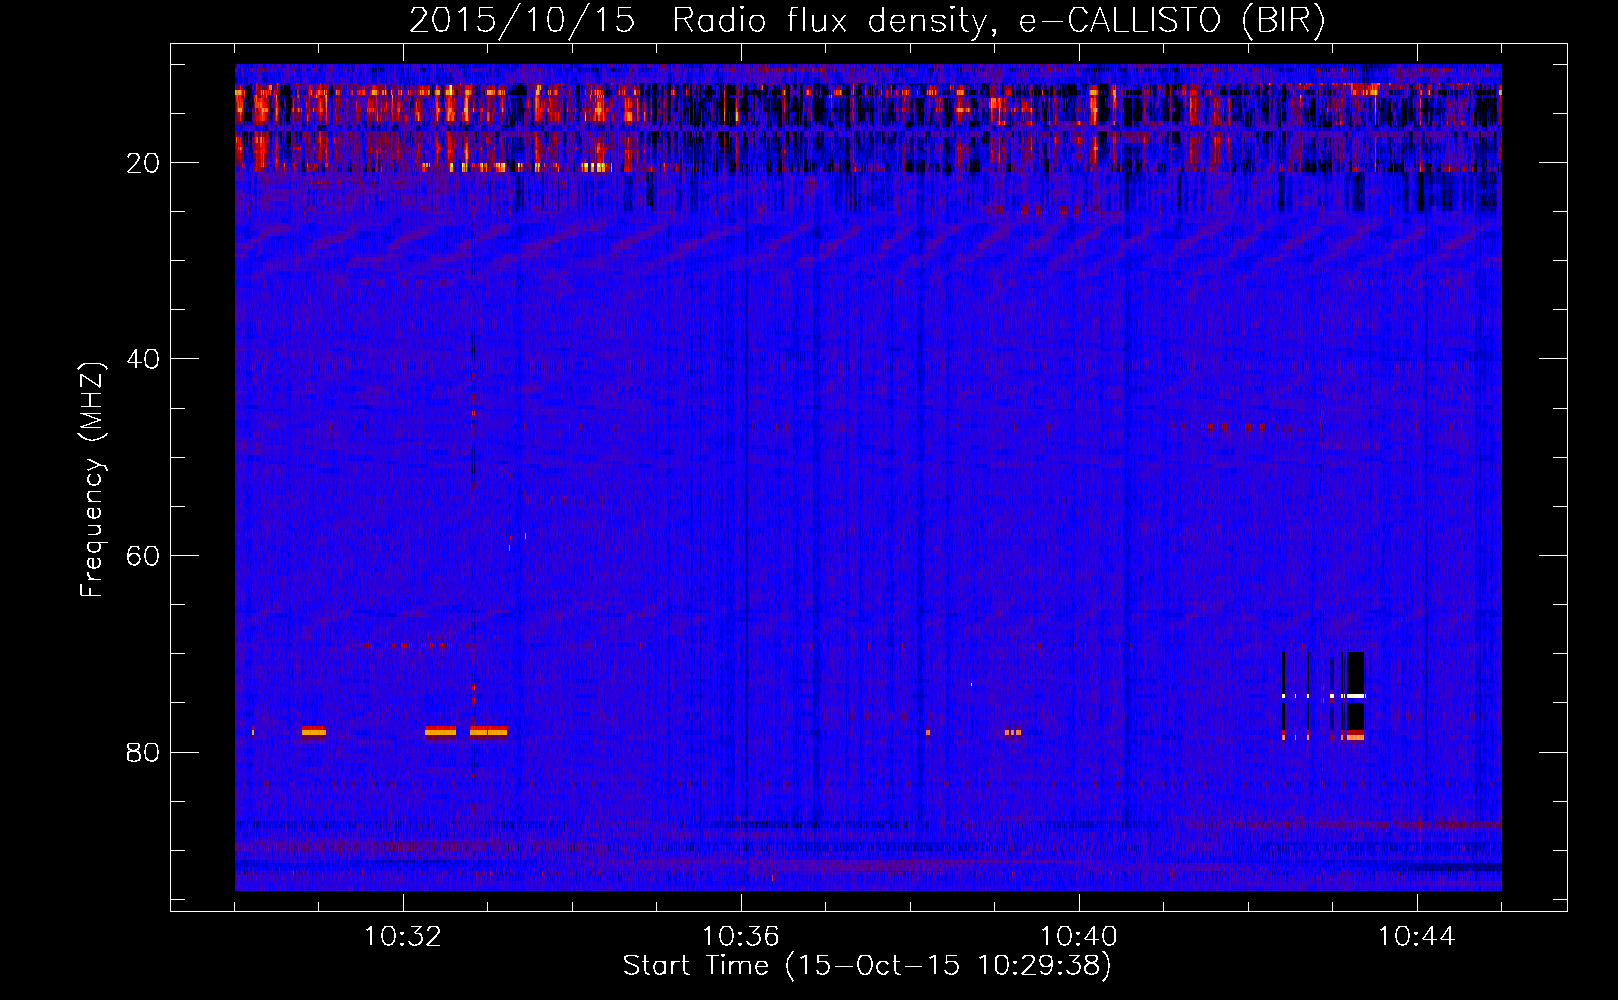This screenshot has height=1000, width=1618.
Task: Click the 'Start Time (15-Oct-15 10:29:38)' label
Action: [867, 966]
